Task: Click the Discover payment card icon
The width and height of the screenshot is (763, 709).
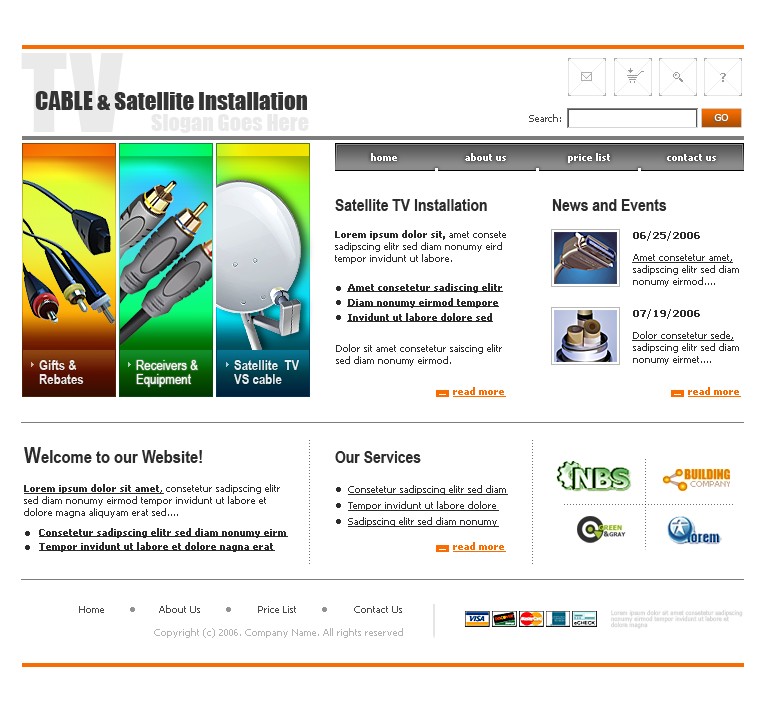Action: 504,619
